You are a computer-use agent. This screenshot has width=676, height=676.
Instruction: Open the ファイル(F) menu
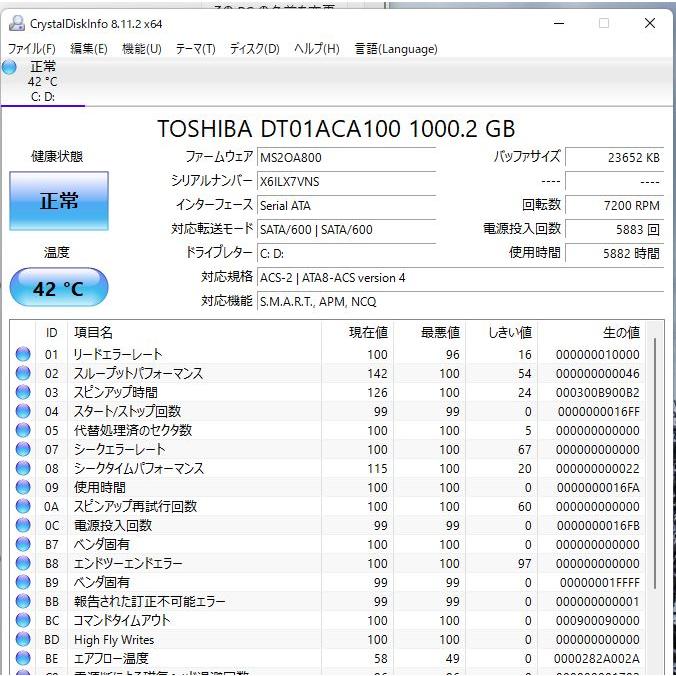[31, 49]
